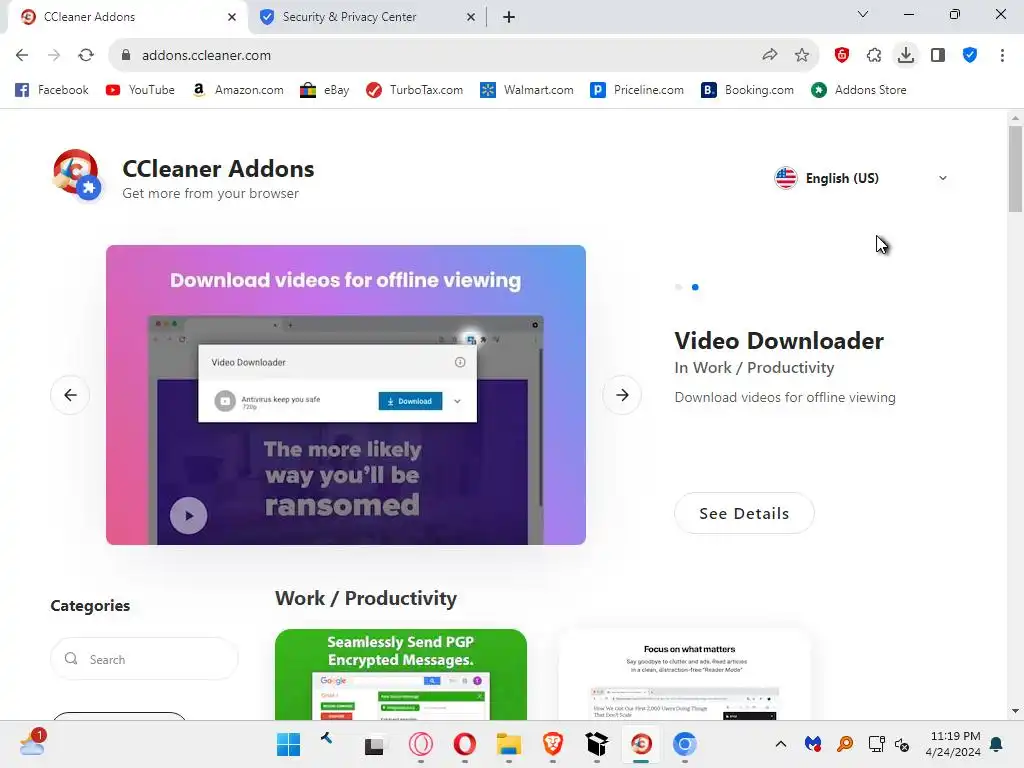Open the eBay bookmark
This screenshot has height=768, width=1024.
(x=325, y=90)
